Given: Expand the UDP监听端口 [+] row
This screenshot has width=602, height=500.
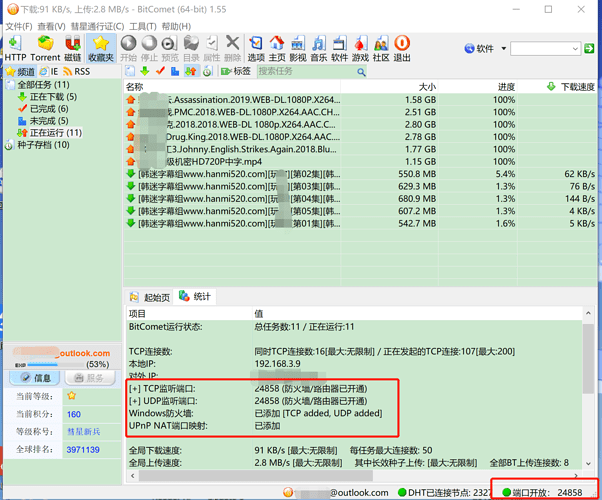Looking at the screenshot, I should [134, 401].
